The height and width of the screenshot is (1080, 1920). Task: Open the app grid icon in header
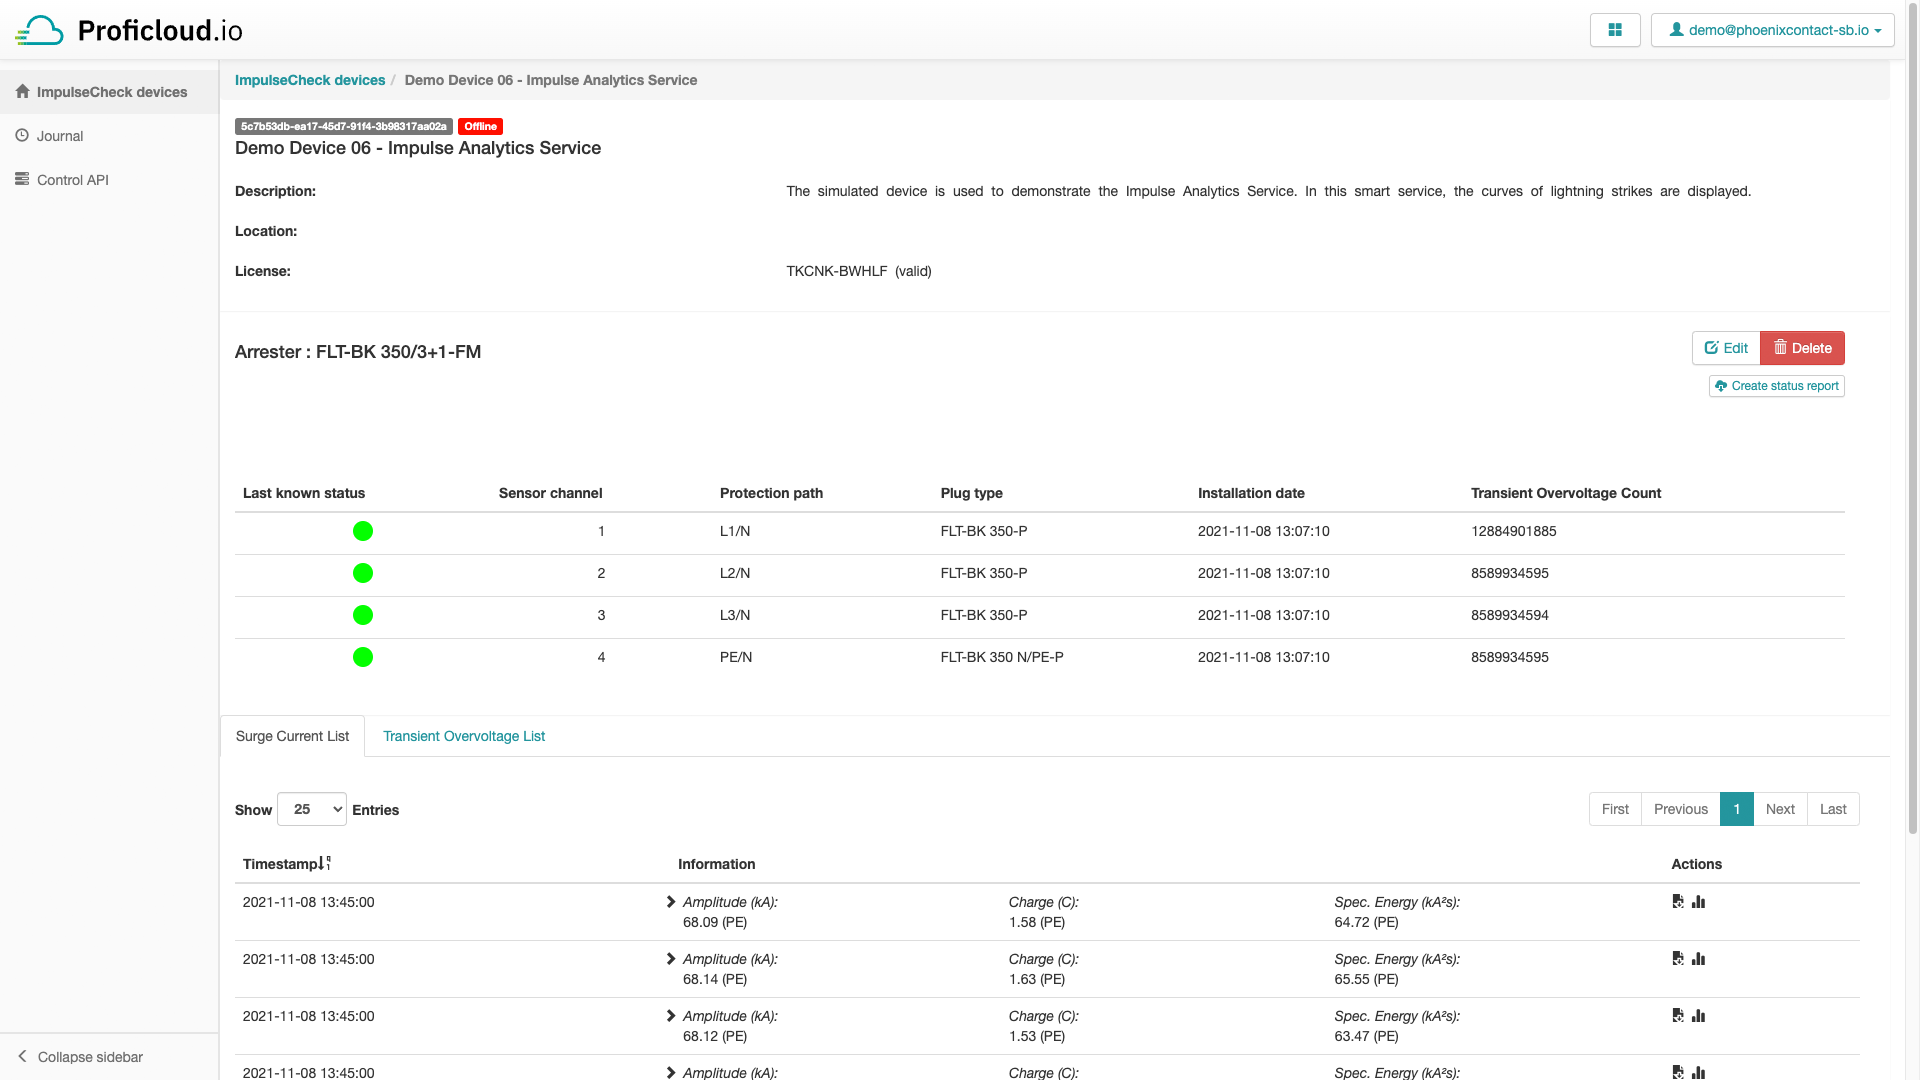[x=1614, y=30]
